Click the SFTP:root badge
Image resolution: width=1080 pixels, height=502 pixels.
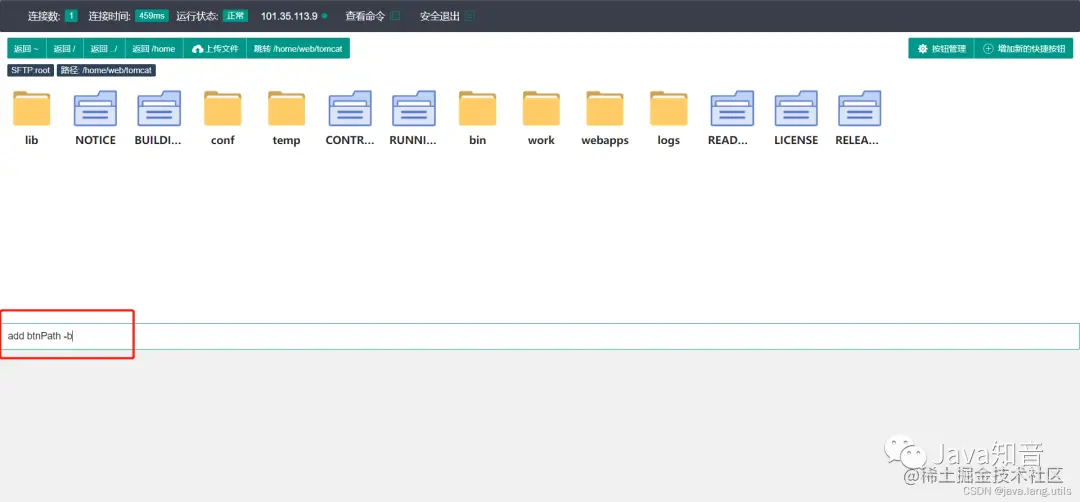coord(31,70)
